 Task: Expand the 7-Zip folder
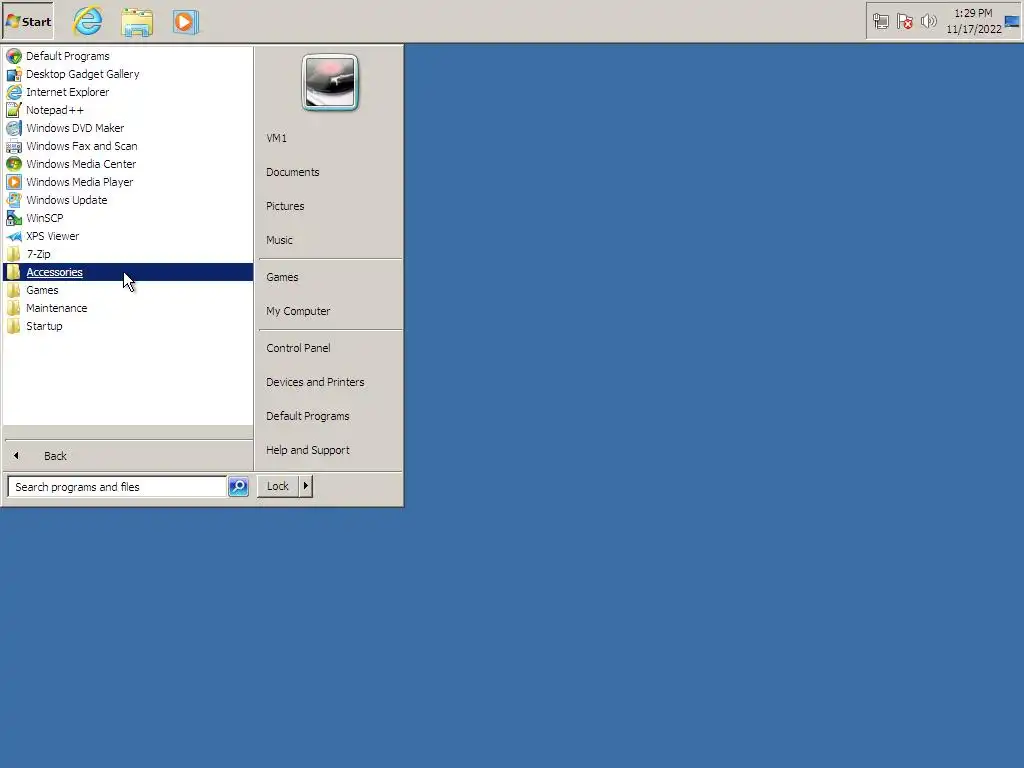128,254
